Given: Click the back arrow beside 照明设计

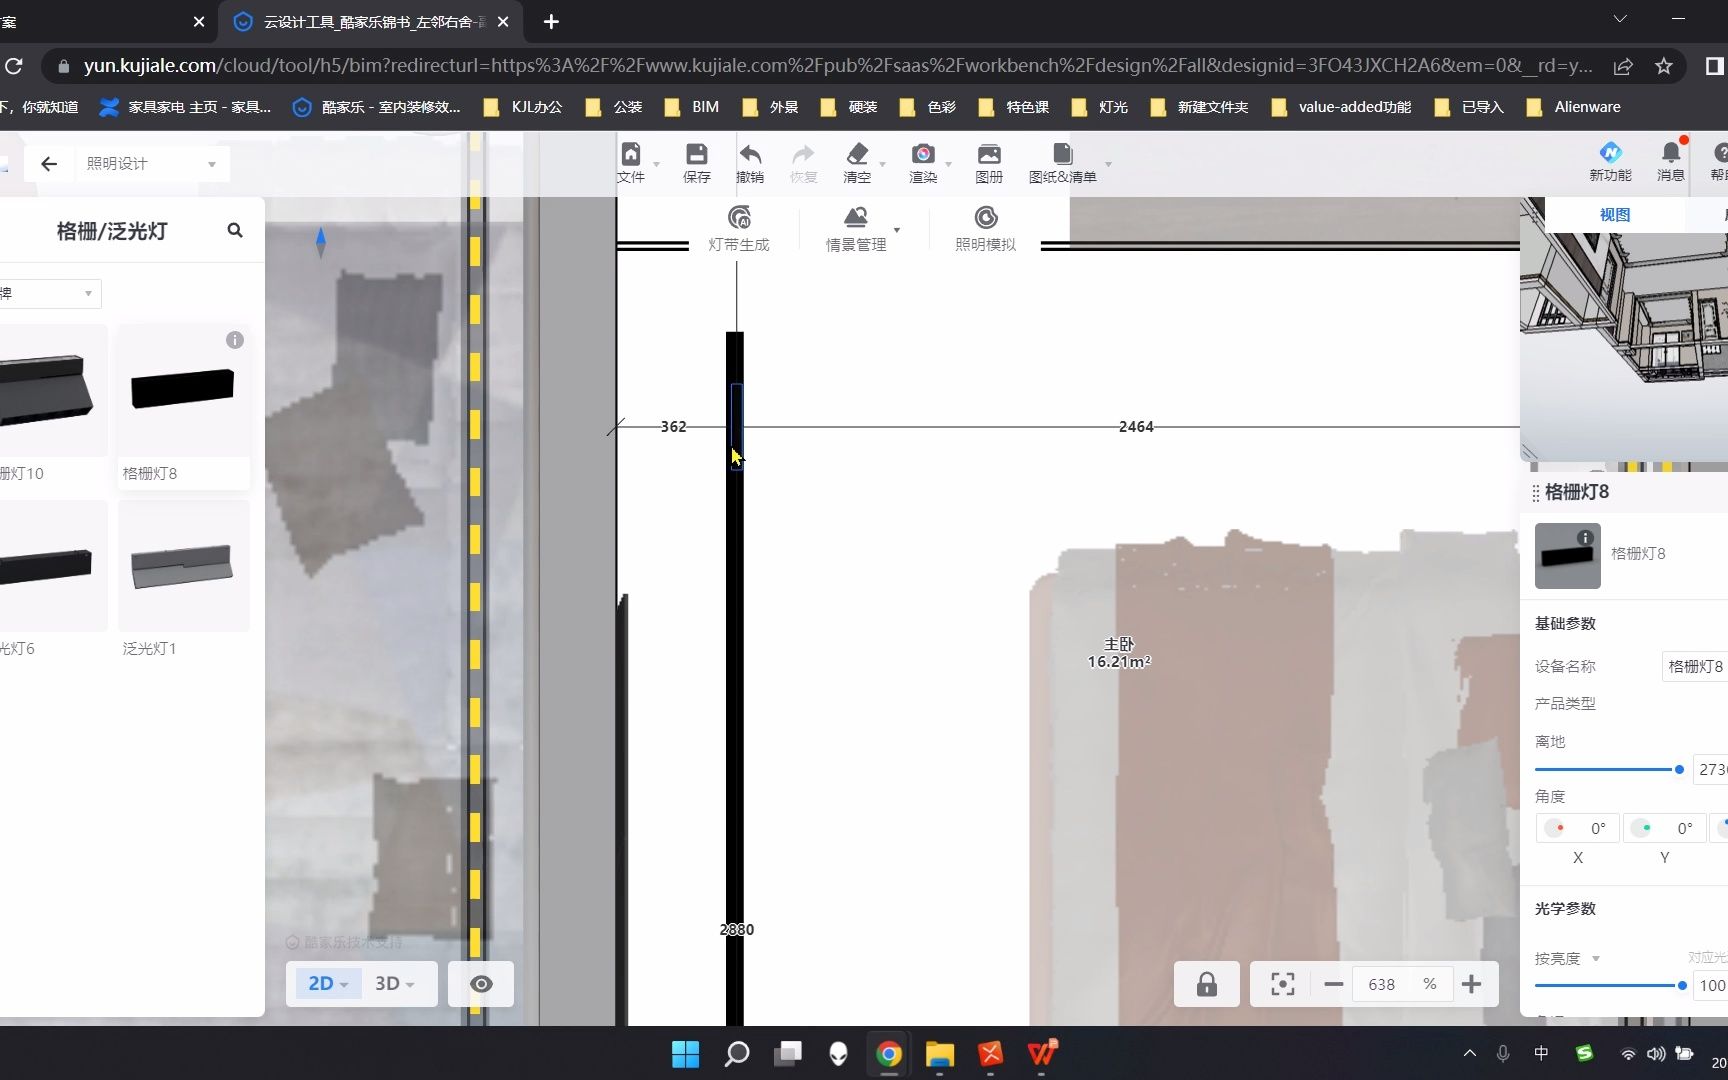Looking at the screenshot, I should (x=49, y=163).
